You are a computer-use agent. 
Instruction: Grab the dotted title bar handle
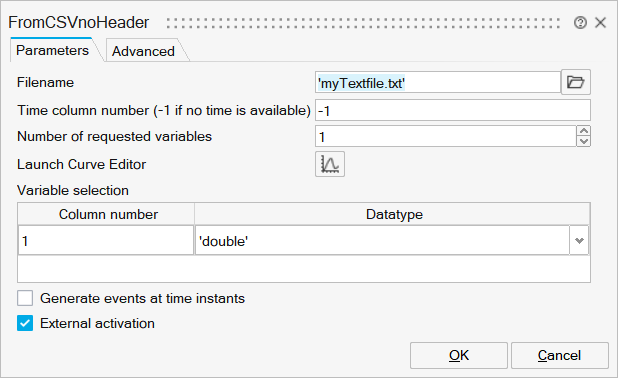(363, 23)
